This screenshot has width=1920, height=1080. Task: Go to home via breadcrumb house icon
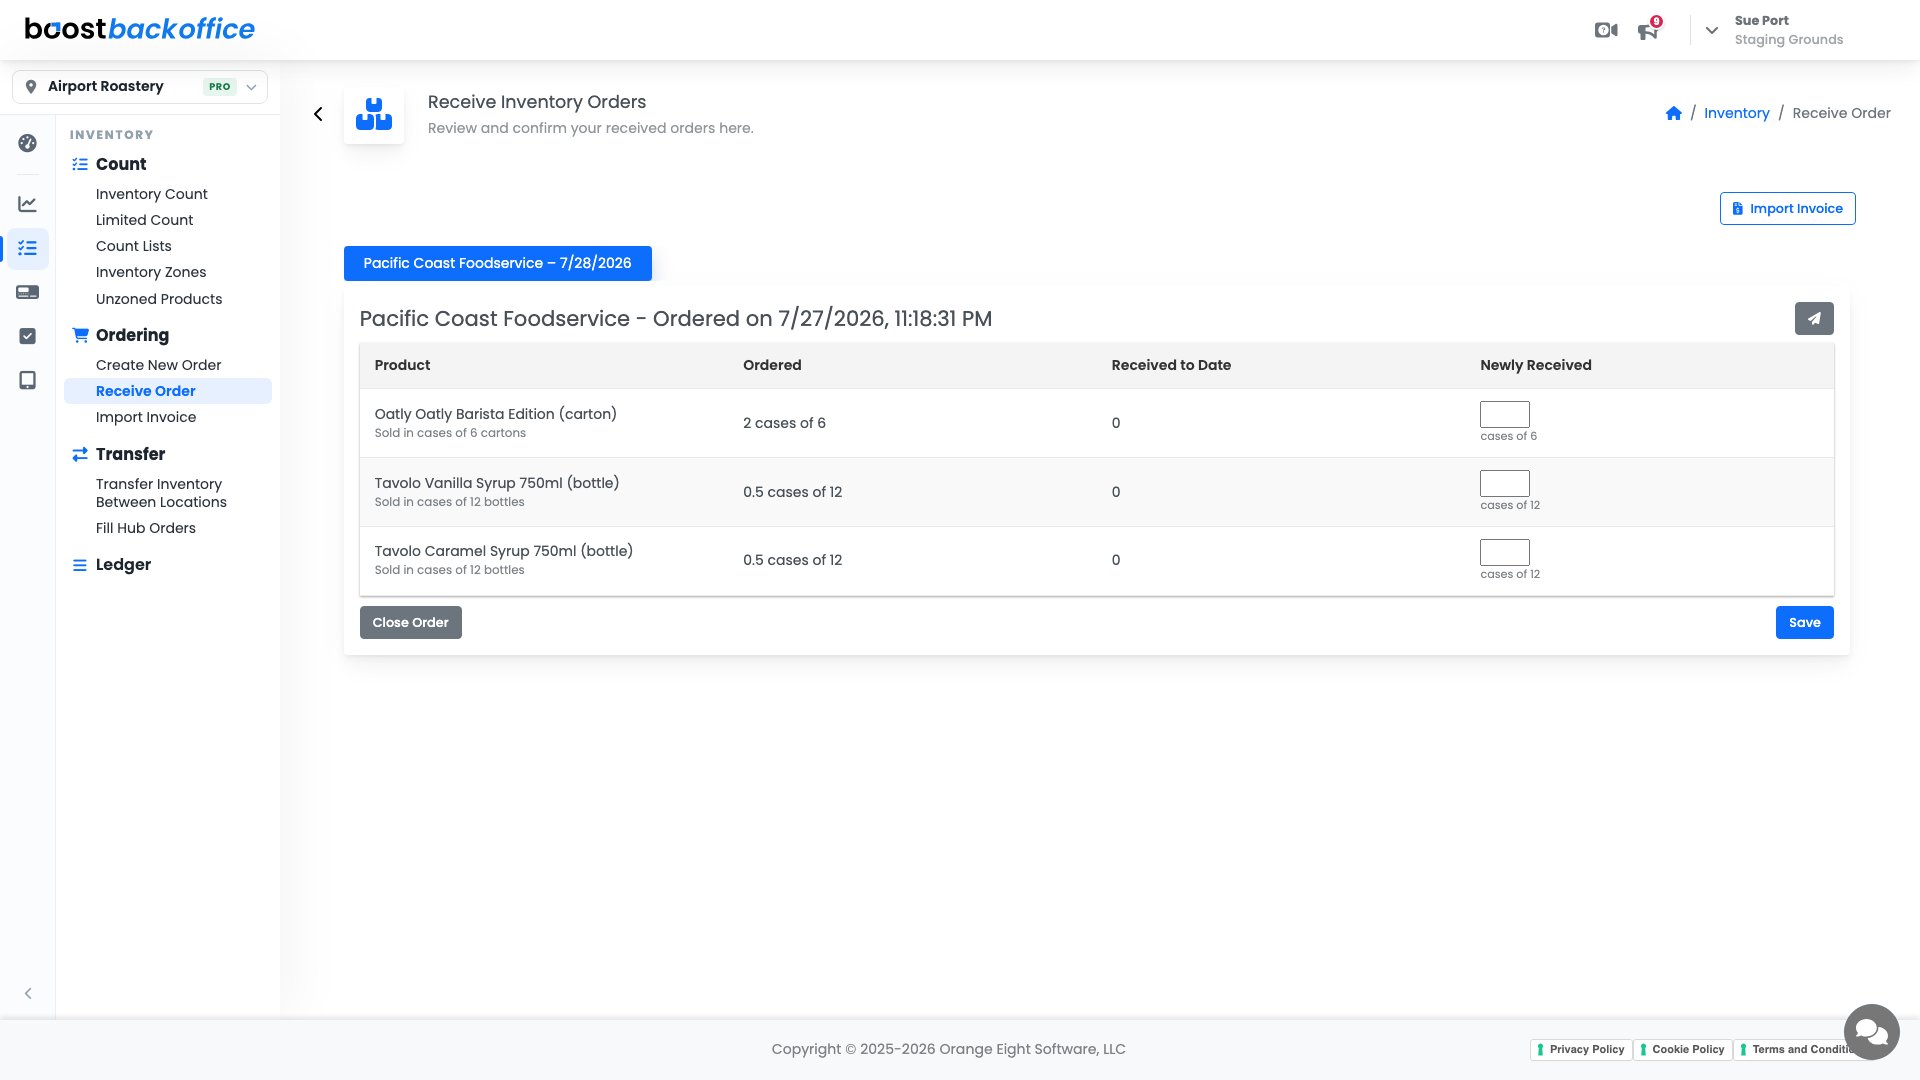click(x=1673, y=113)
